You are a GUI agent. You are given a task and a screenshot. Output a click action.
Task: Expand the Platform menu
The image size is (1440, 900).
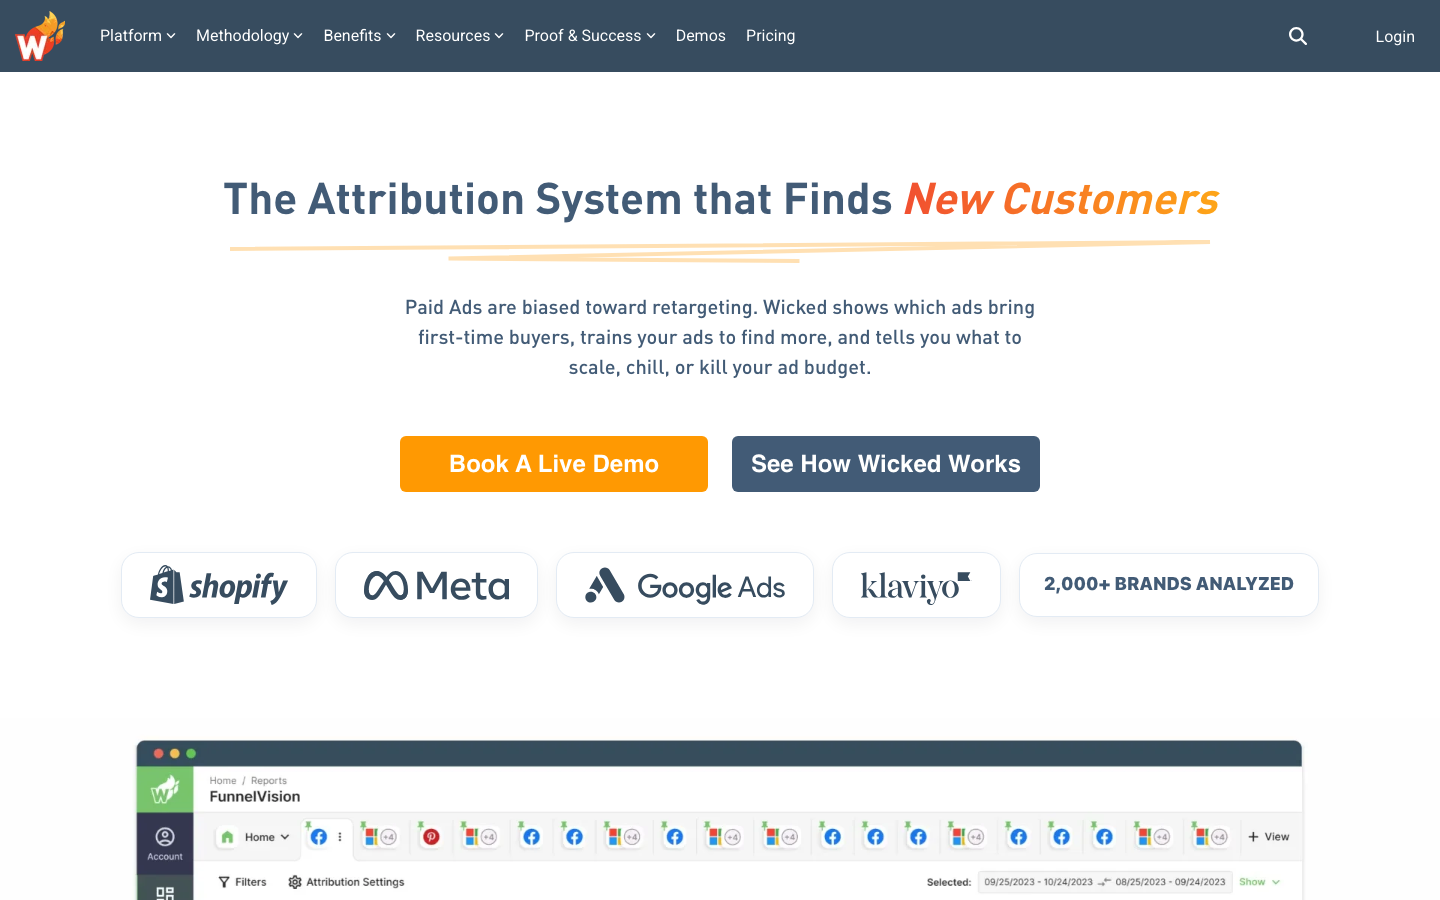pos(138,36)
